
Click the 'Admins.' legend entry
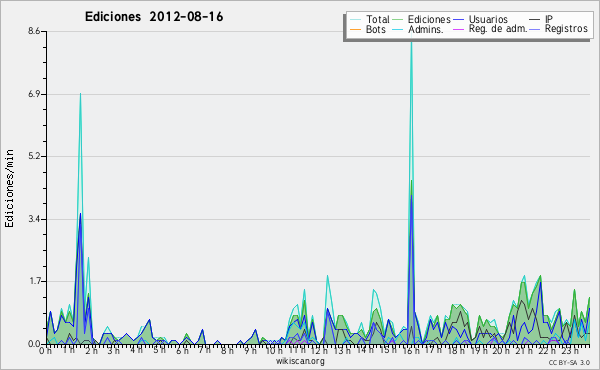coord(426,29)
